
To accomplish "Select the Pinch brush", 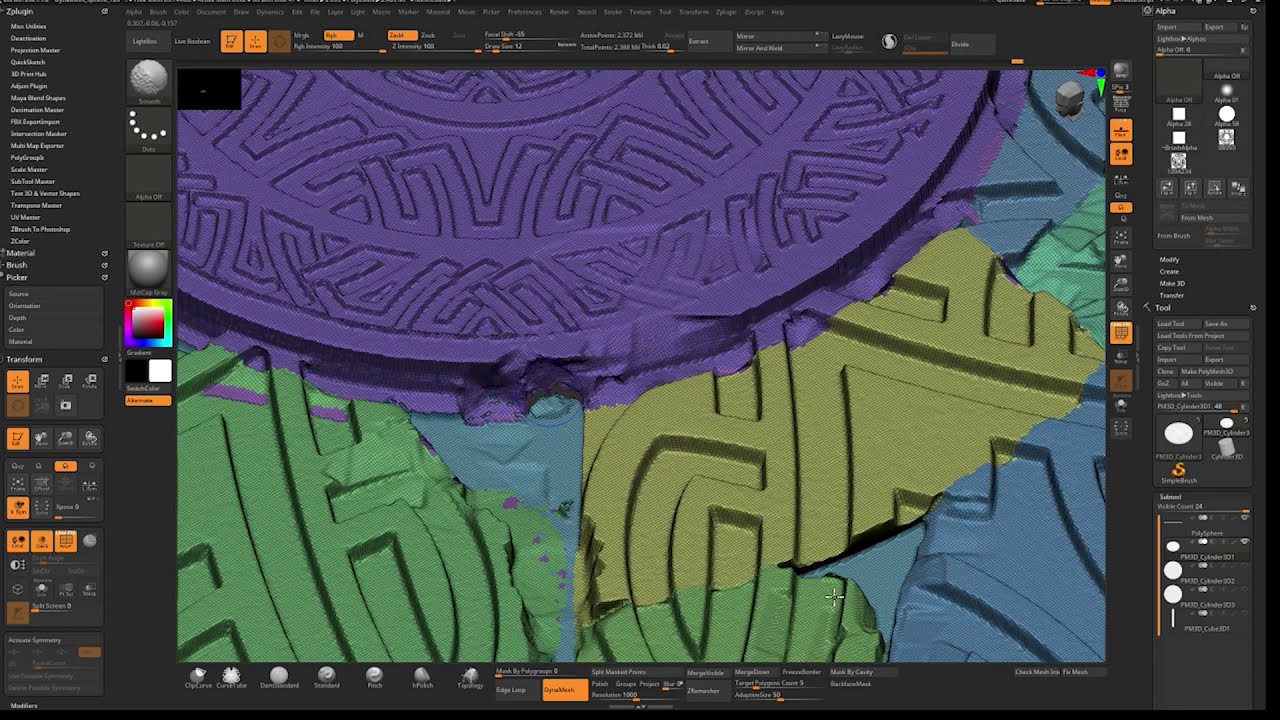I will click(374, 677).
